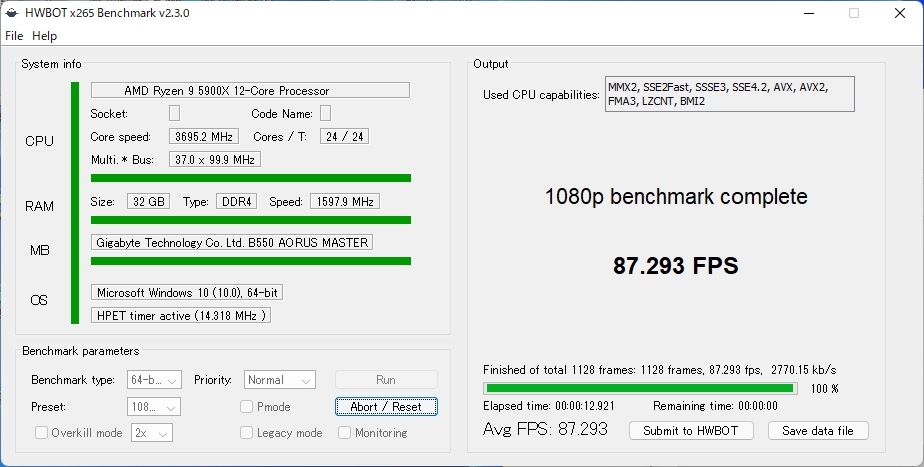This screenshot has height=467, width=924.
Task: Open the Priority dropdown showing Normal
Action: (x=280, y=380)
